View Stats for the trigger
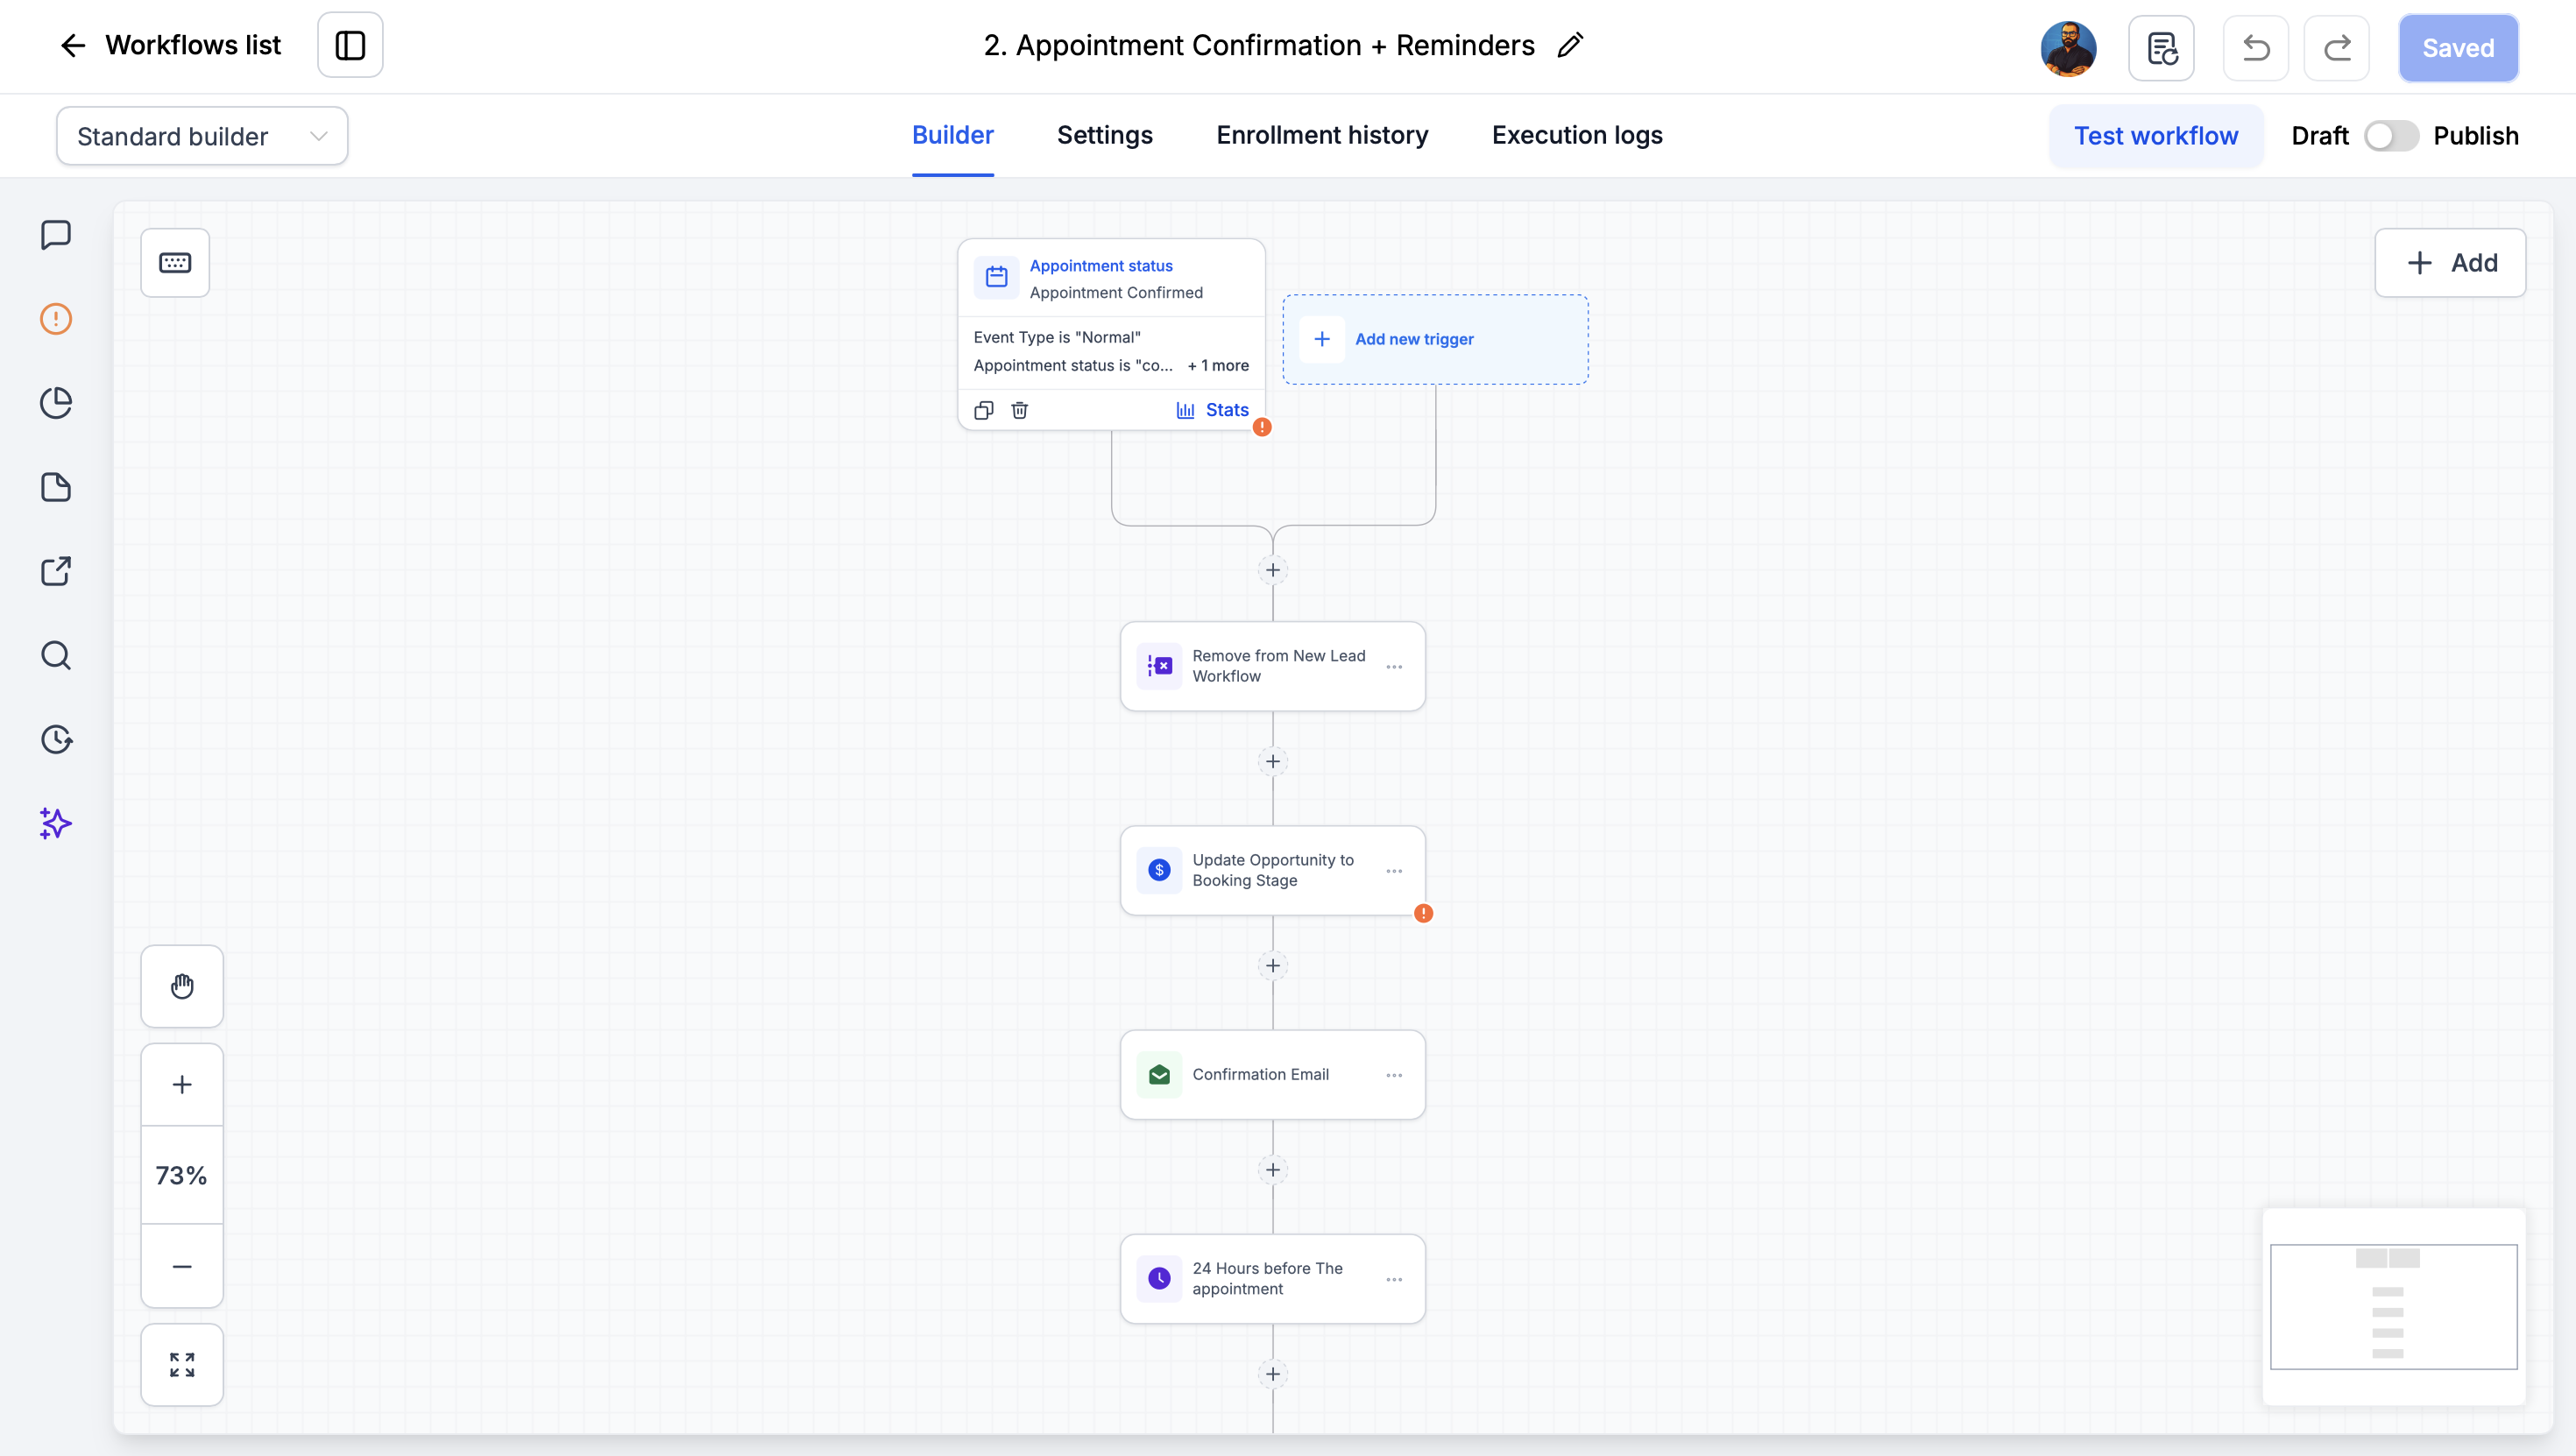 tap(1213, 410)
